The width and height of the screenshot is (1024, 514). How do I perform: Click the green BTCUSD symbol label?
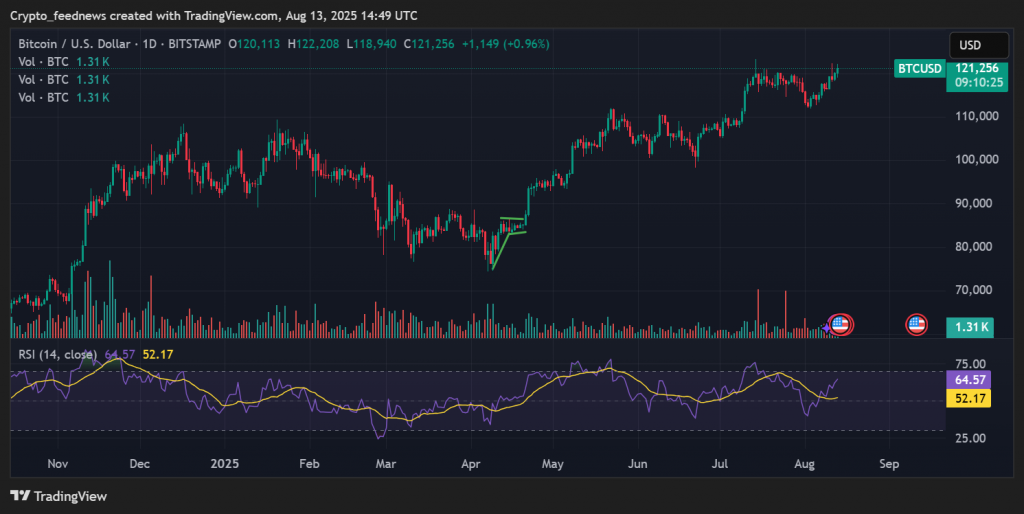[919, 68]
